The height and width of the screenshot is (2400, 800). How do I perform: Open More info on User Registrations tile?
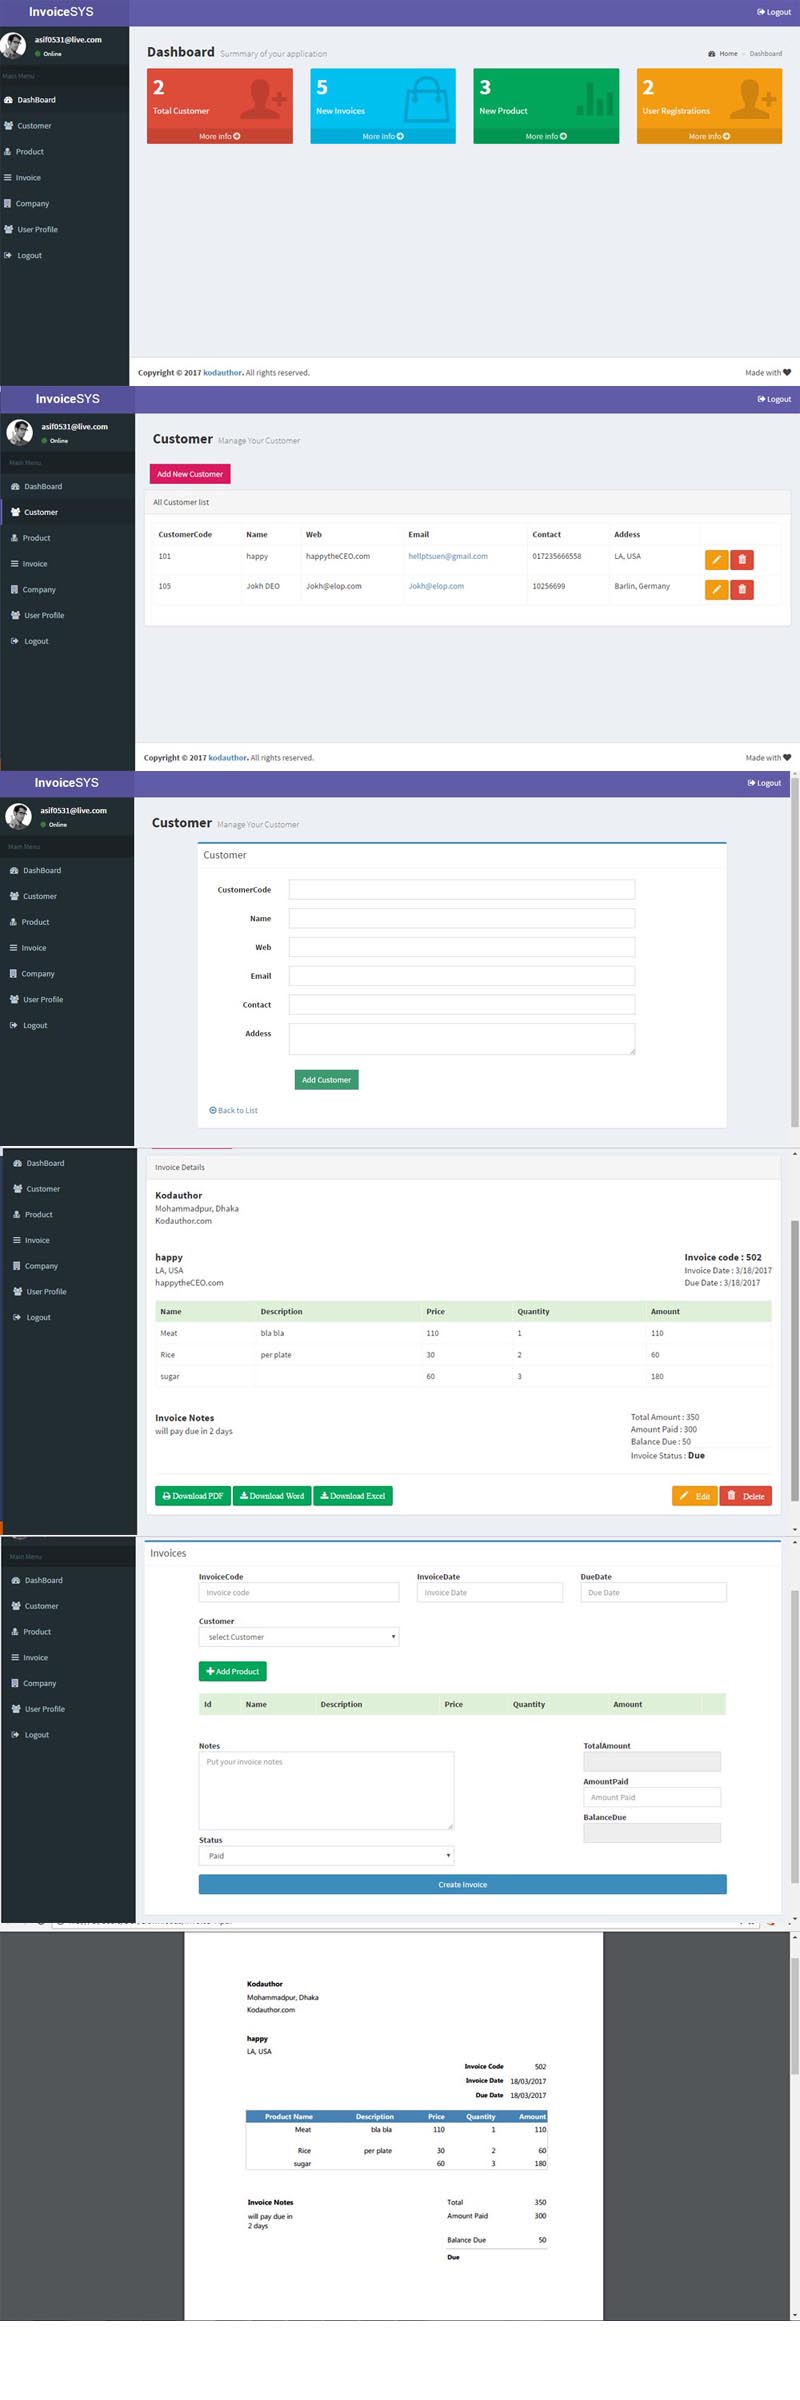click(709, 136)
